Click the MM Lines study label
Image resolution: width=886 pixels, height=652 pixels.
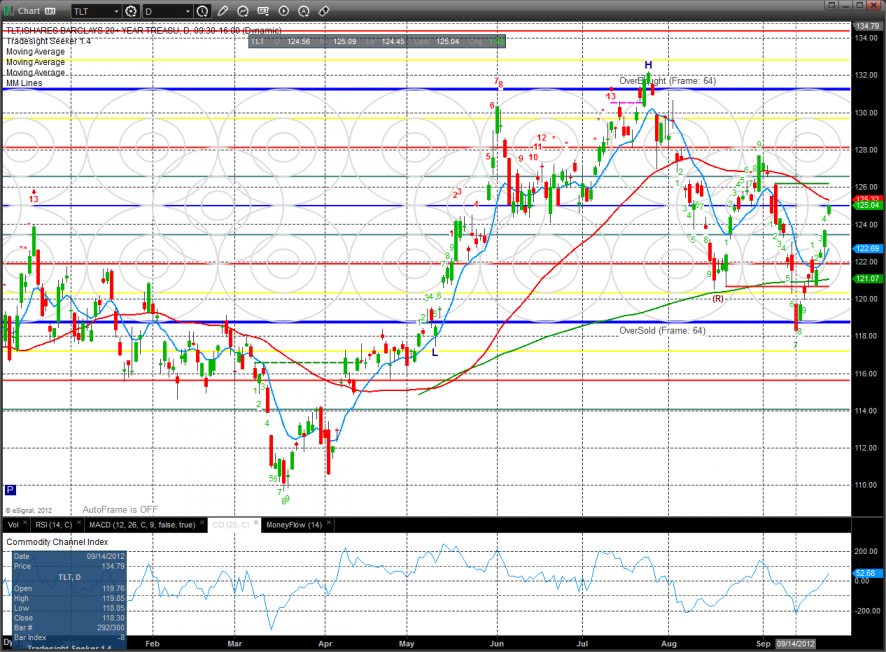(23, 83)
